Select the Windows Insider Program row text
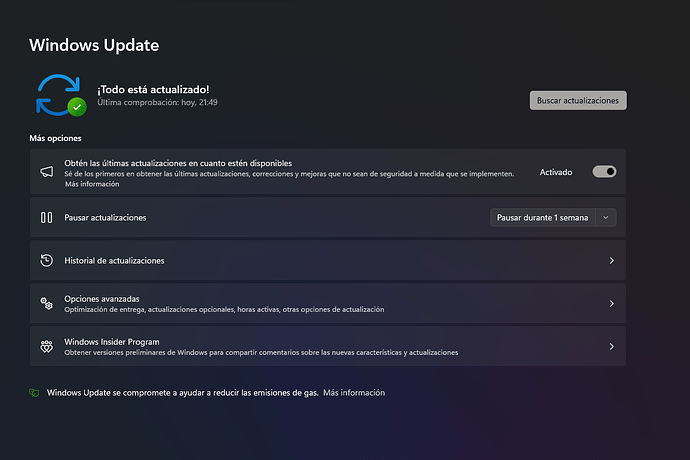This screenshot has width=690, height=460. (112, 342)
